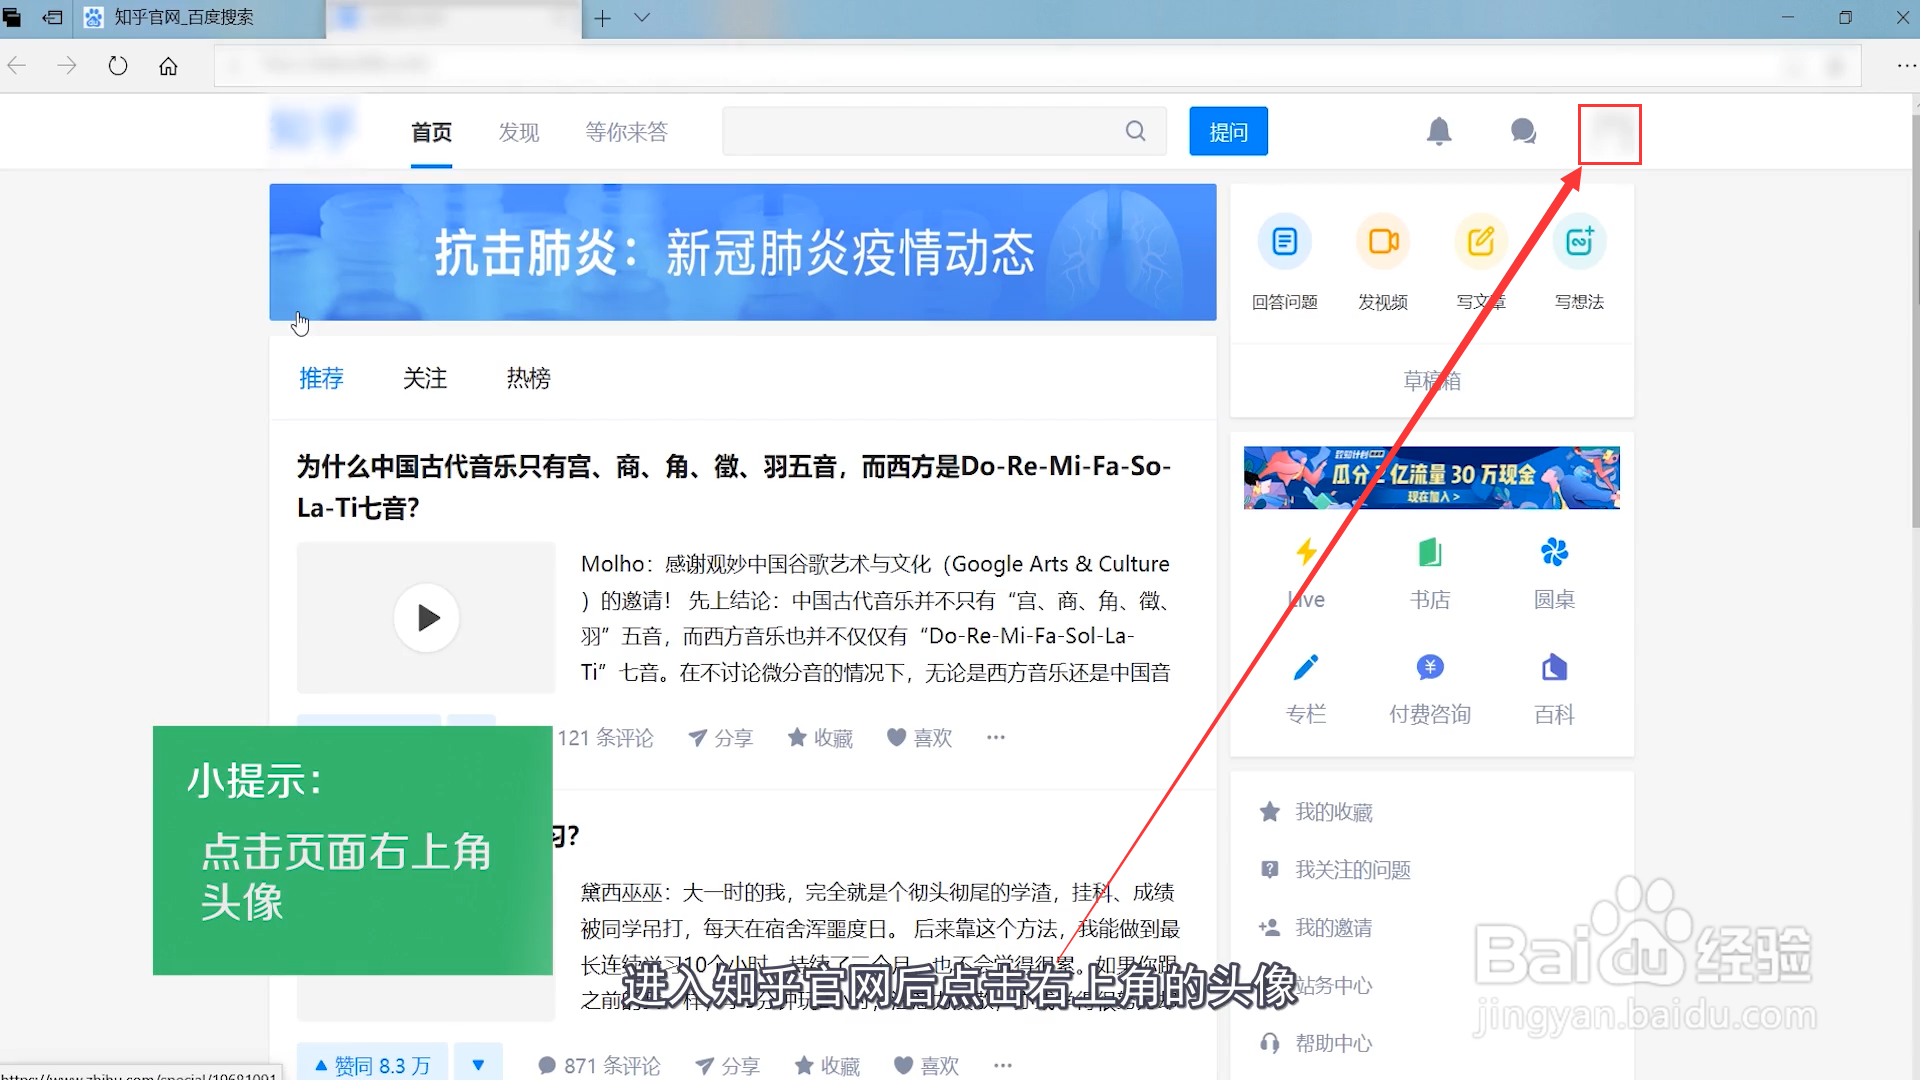Open the browser settings ellipsis menu

point(1906,66)
